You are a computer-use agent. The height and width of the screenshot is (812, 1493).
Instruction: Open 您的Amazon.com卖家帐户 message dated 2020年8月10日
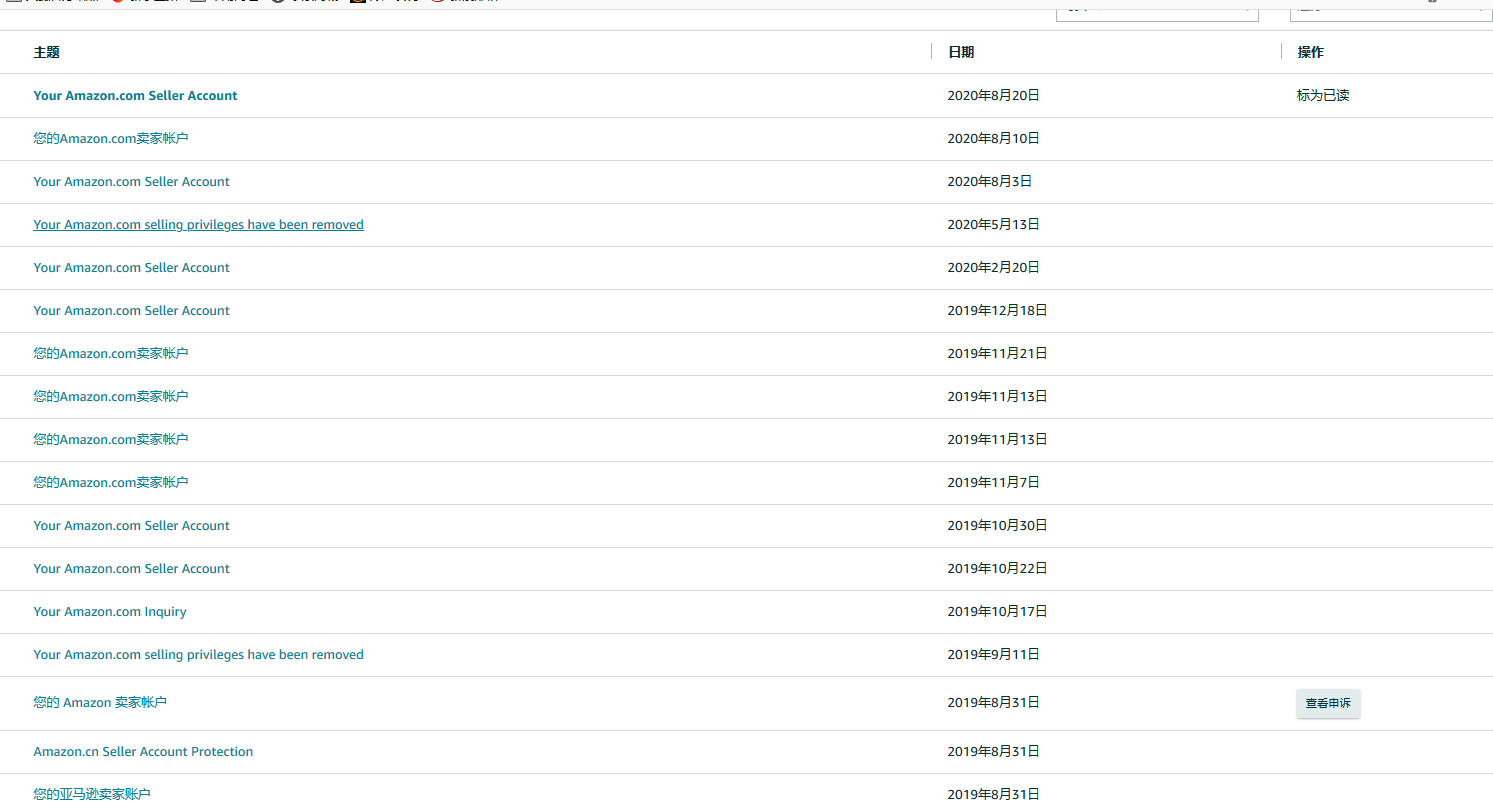(x=111, y=139)
